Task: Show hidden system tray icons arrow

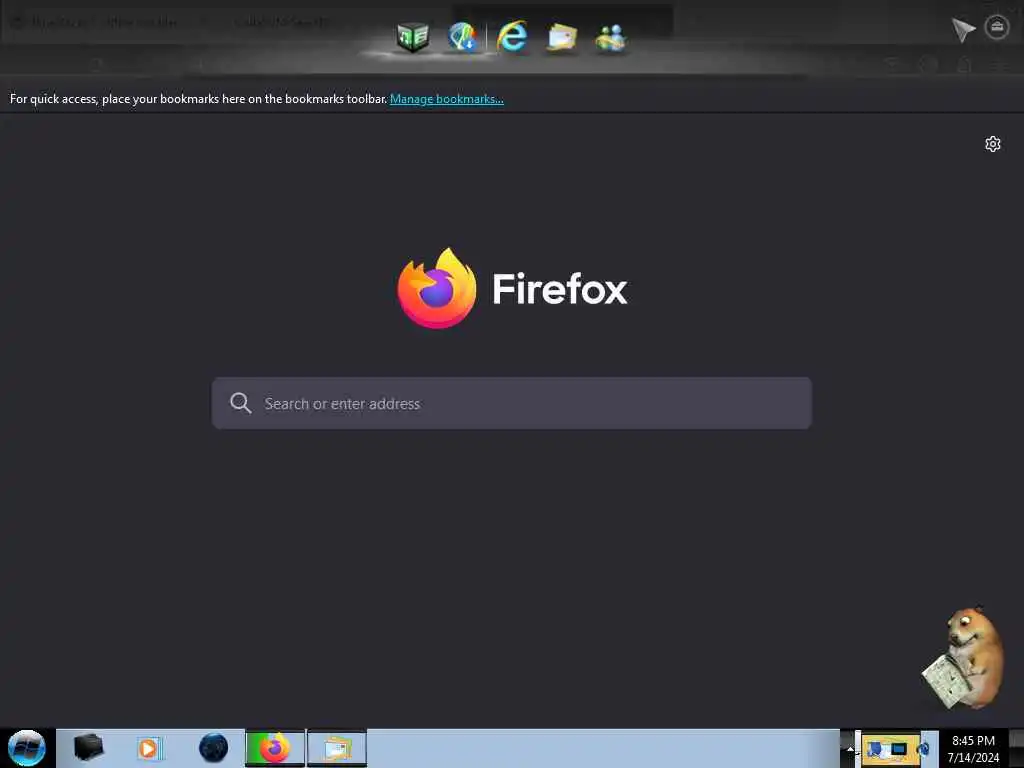Action: [850, 748]
